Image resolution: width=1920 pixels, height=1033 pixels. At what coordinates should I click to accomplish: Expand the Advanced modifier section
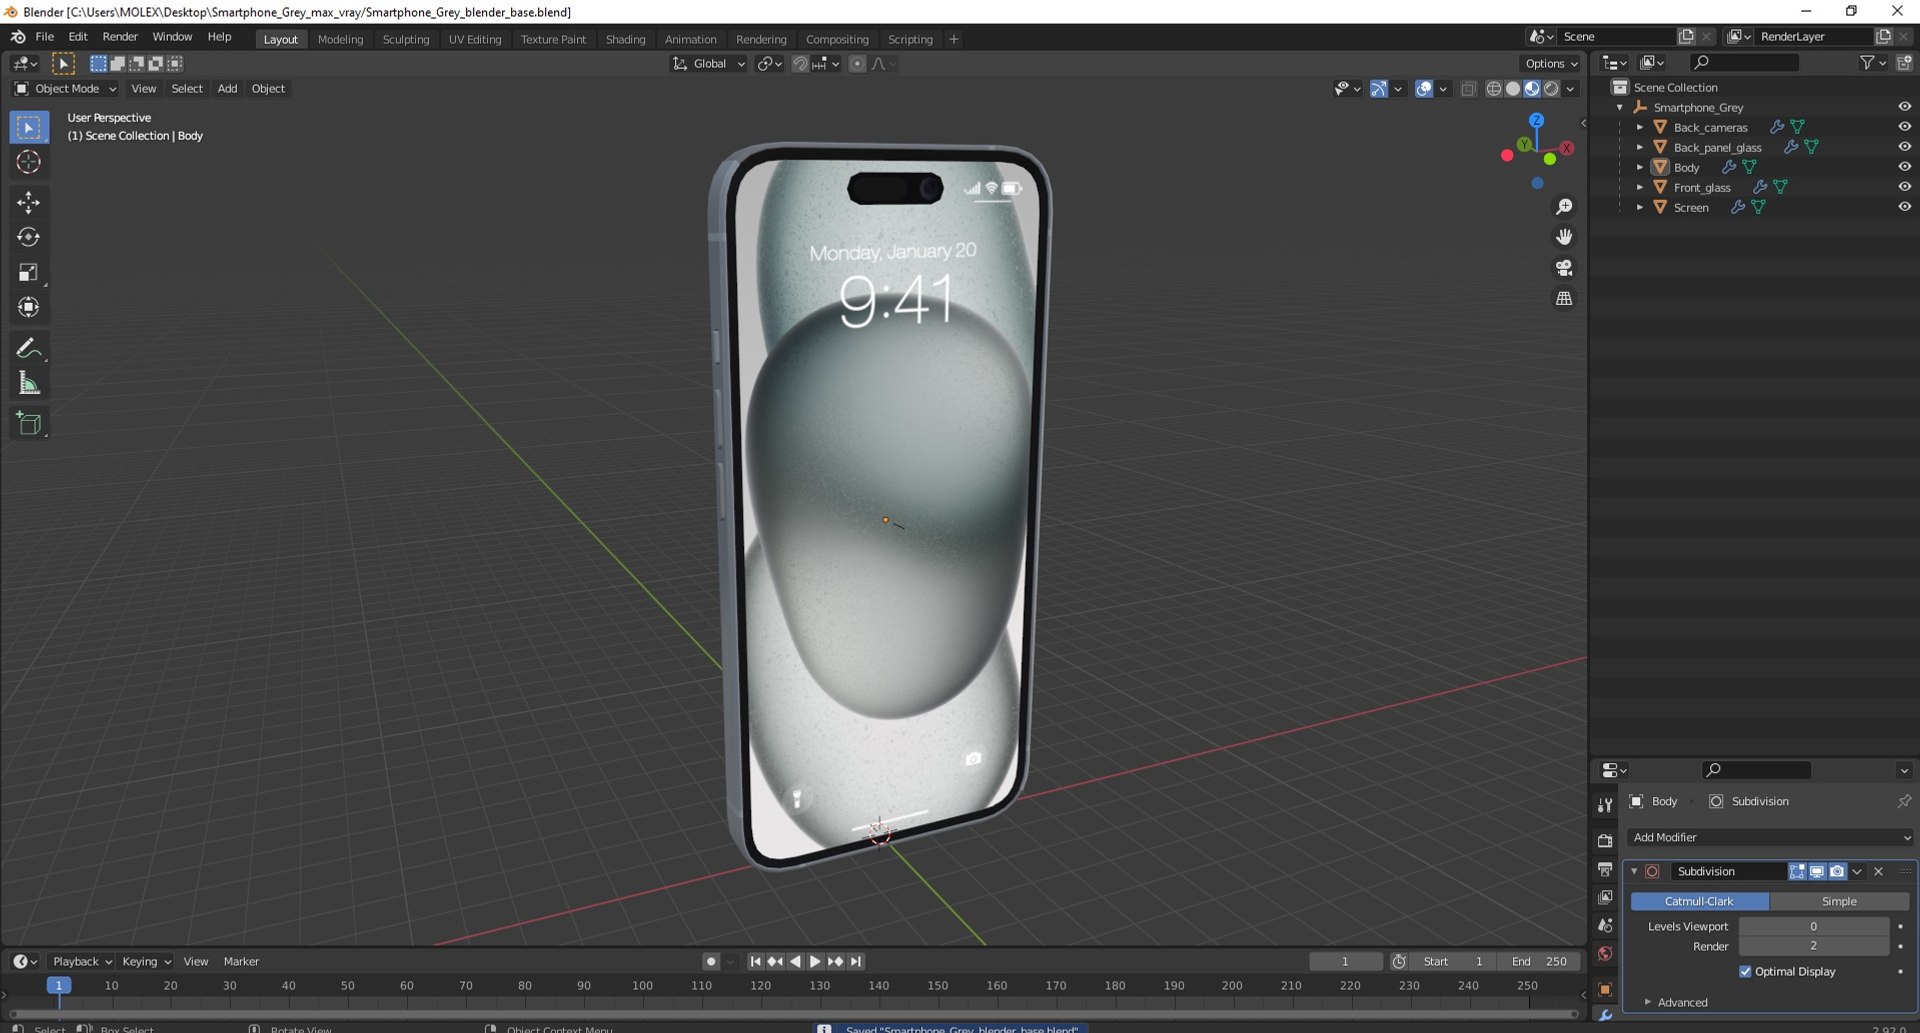(1682, 1003)
